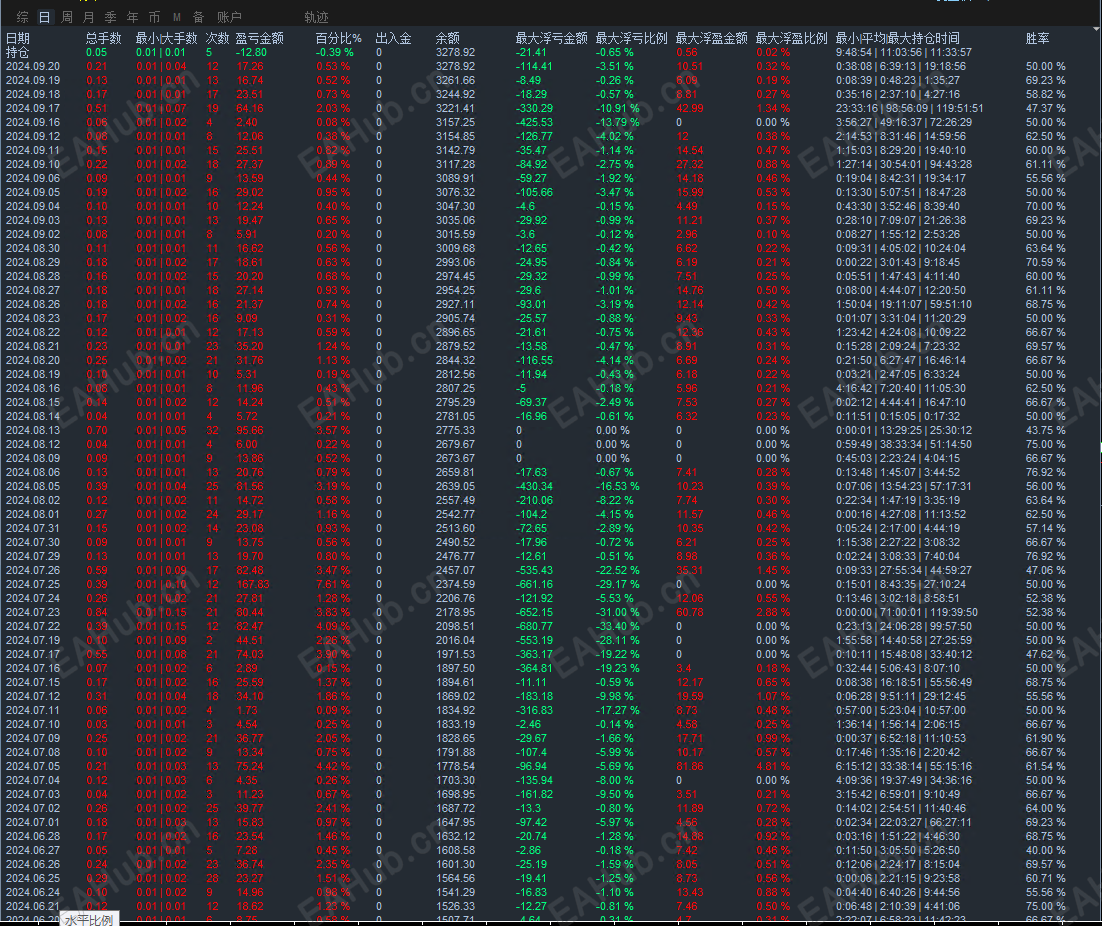Screen dimensions: 1102x926
Task: Switch to the 综 summary tab
Action: (x=22, y=17)
